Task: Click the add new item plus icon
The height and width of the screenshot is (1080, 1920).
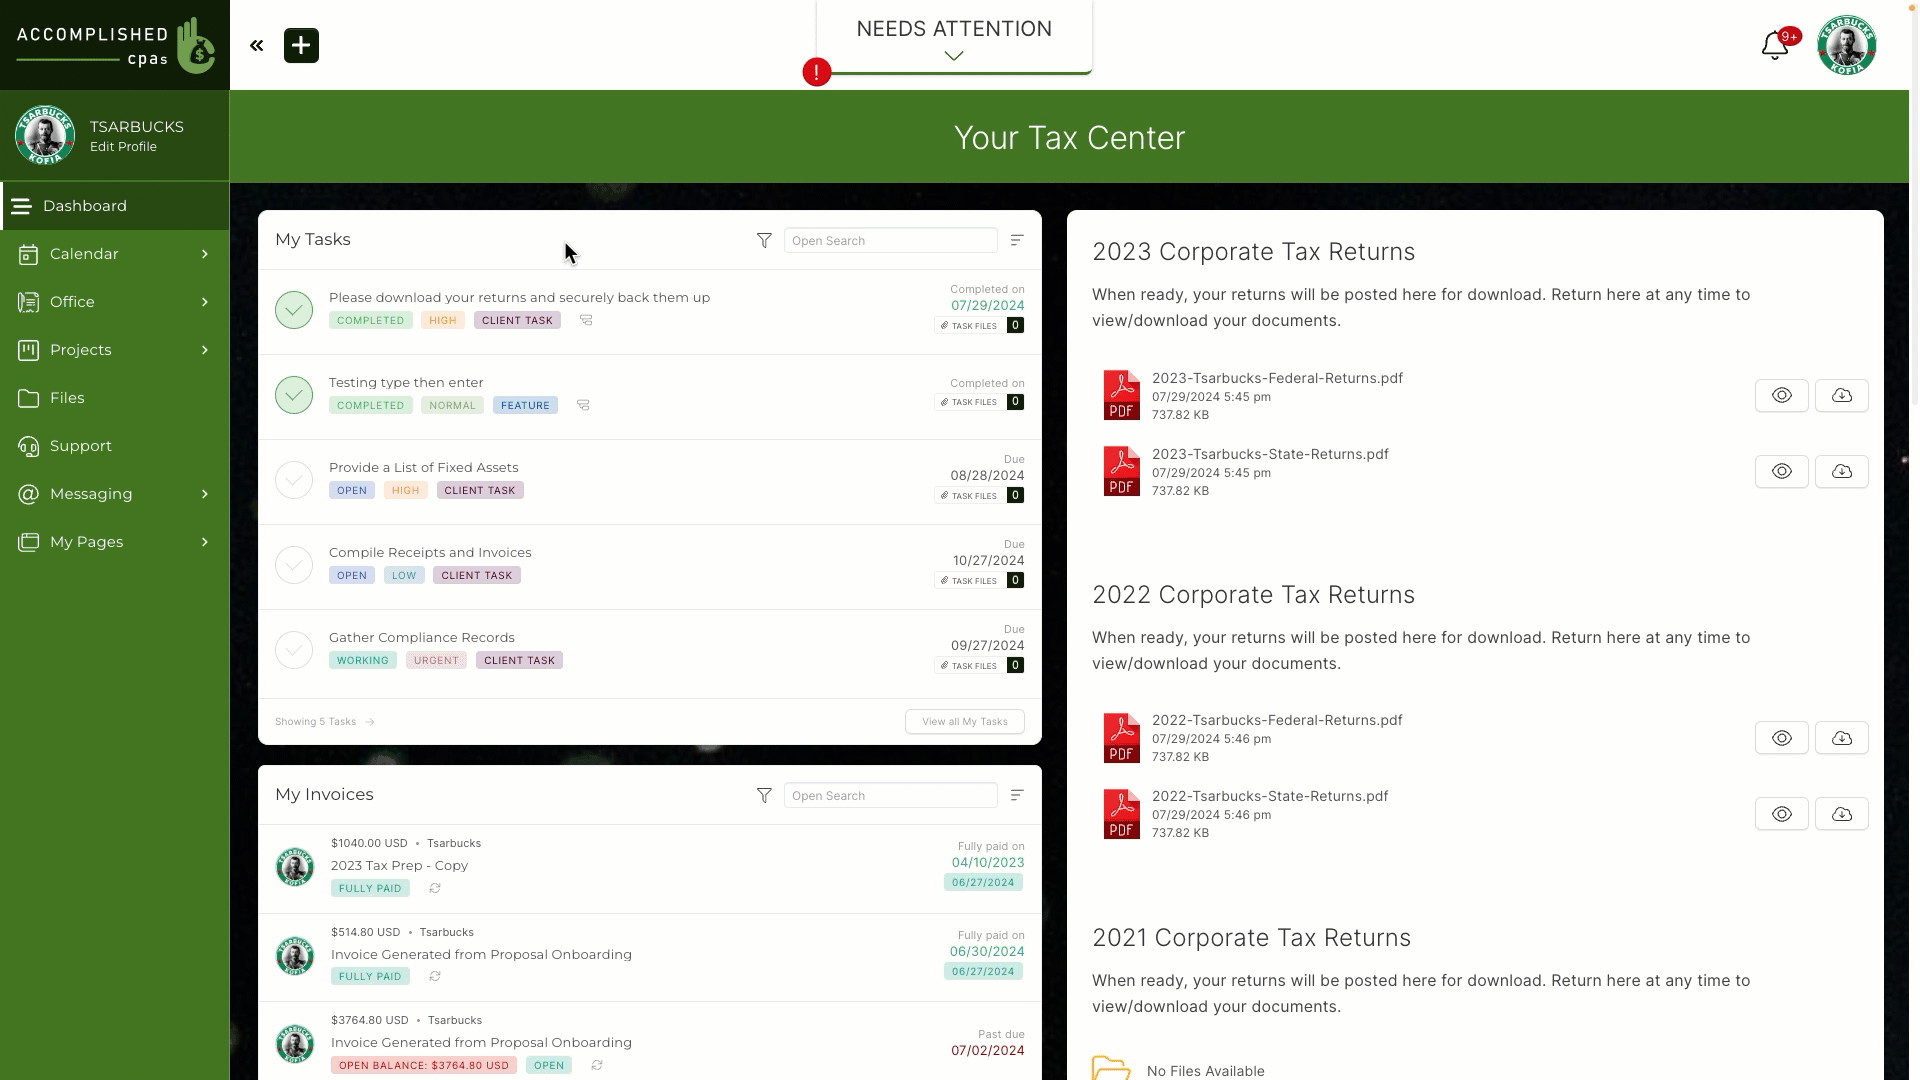Action: coord(301,44)
